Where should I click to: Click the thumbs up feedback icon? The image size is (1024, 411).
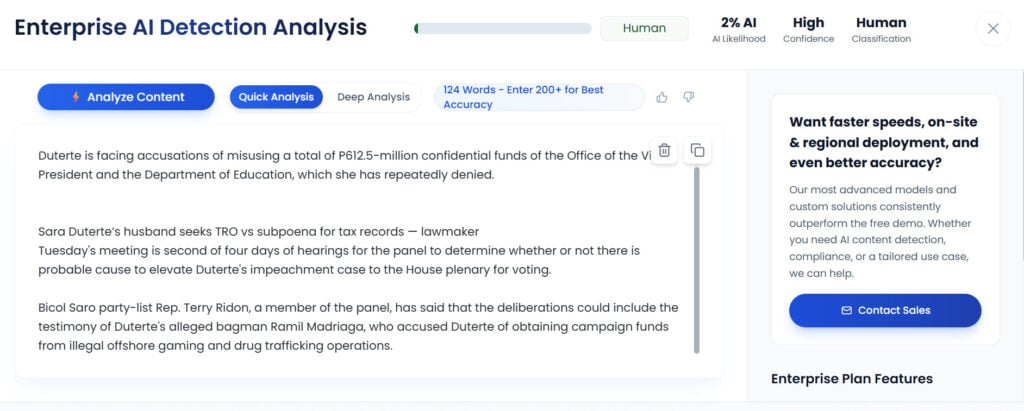pos(662,97)
